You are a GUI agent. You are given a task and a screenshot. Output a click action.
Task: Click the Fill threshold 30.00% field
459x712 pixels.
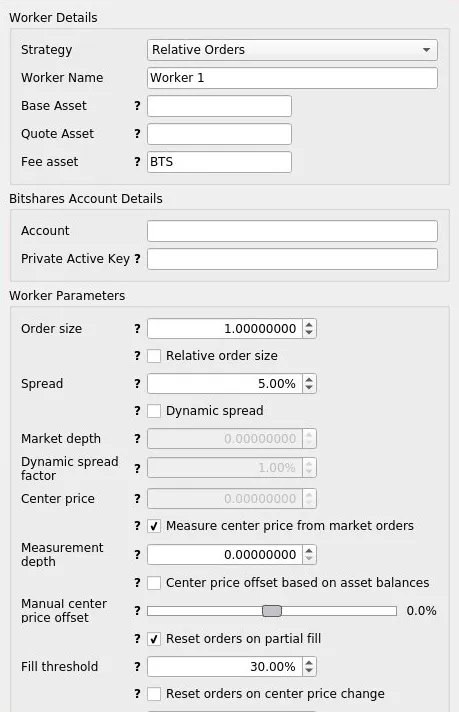(x=224, y=667)
